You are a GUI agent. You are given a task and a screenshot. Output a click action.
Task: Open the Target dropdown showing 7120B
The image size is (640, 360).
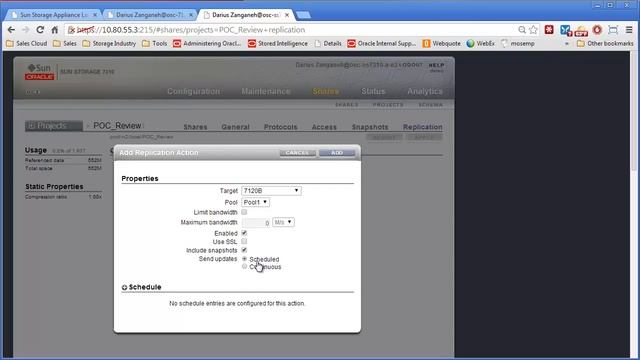coord(271,191)
